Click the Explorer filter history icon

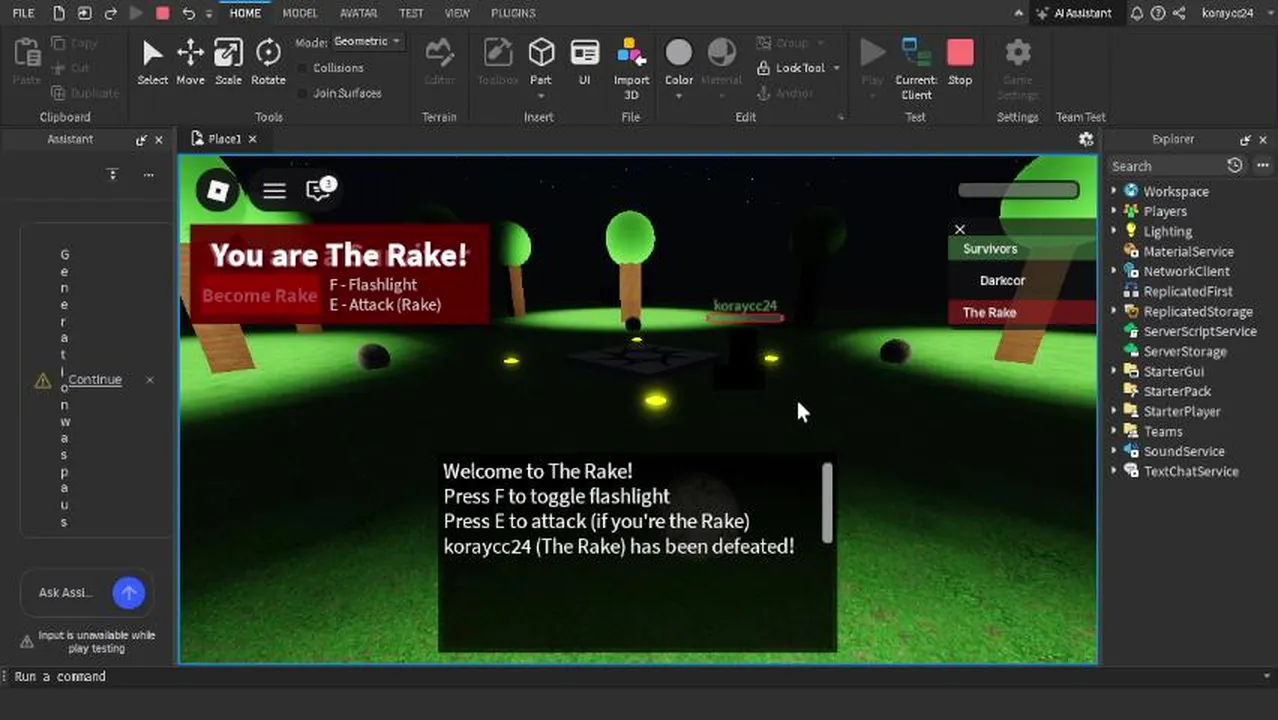(1235, 166)
